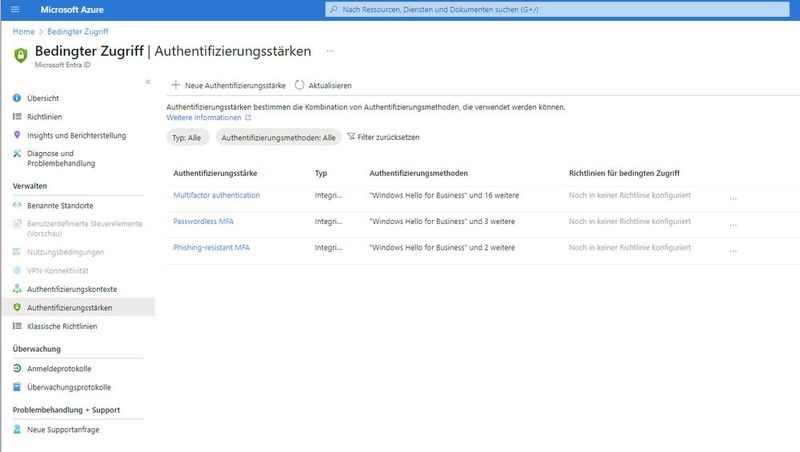Select VPN-Konnektivität item
Image resolution: width=800 pixels, height=452 pixels.
pyautogui.click(x=58, y=270)
